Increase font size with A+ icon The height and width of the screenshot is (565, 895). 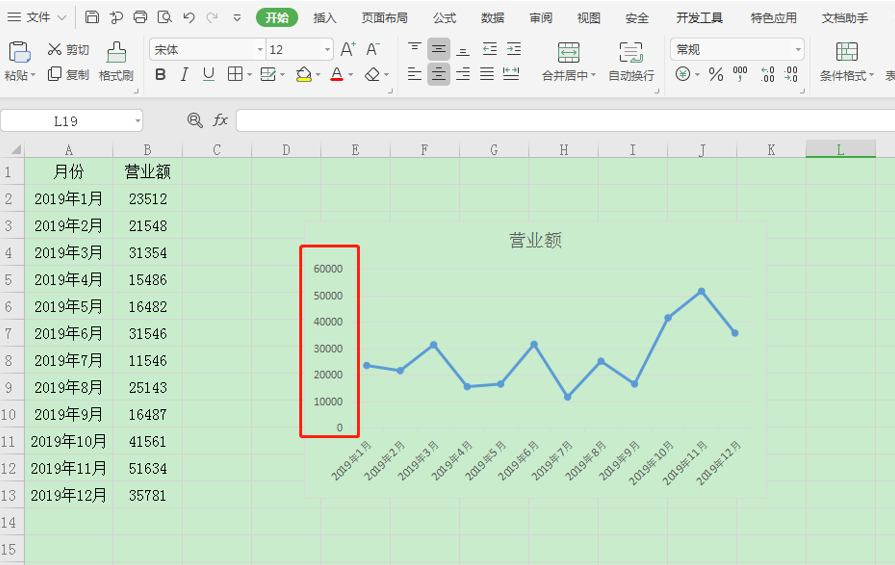pos(348,50)
